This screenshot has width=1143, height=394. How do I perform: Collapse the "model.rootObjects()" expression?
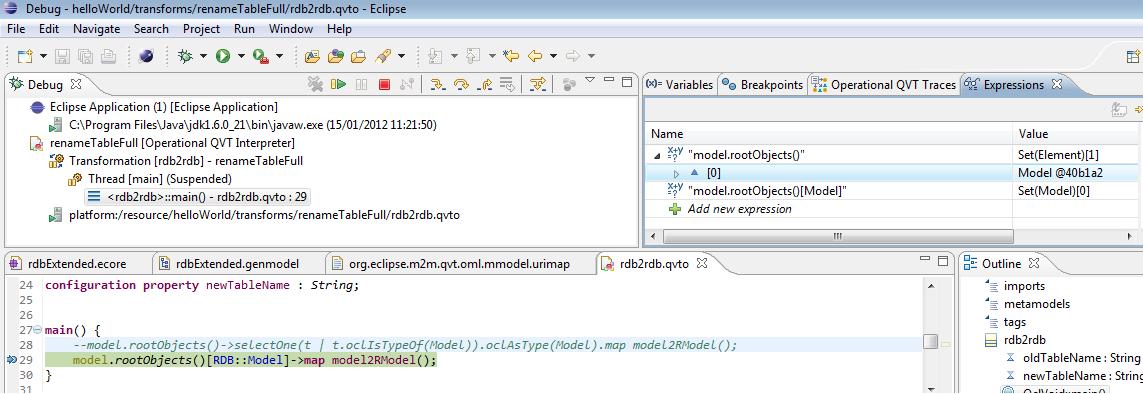[658, 155]
